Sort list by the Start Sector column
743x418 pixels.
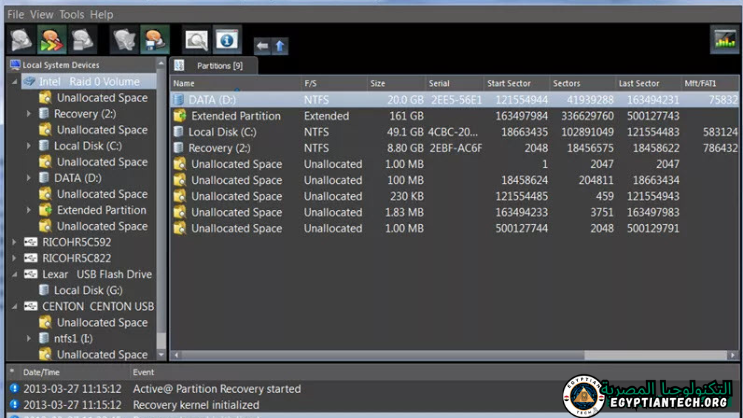(509, 83)
